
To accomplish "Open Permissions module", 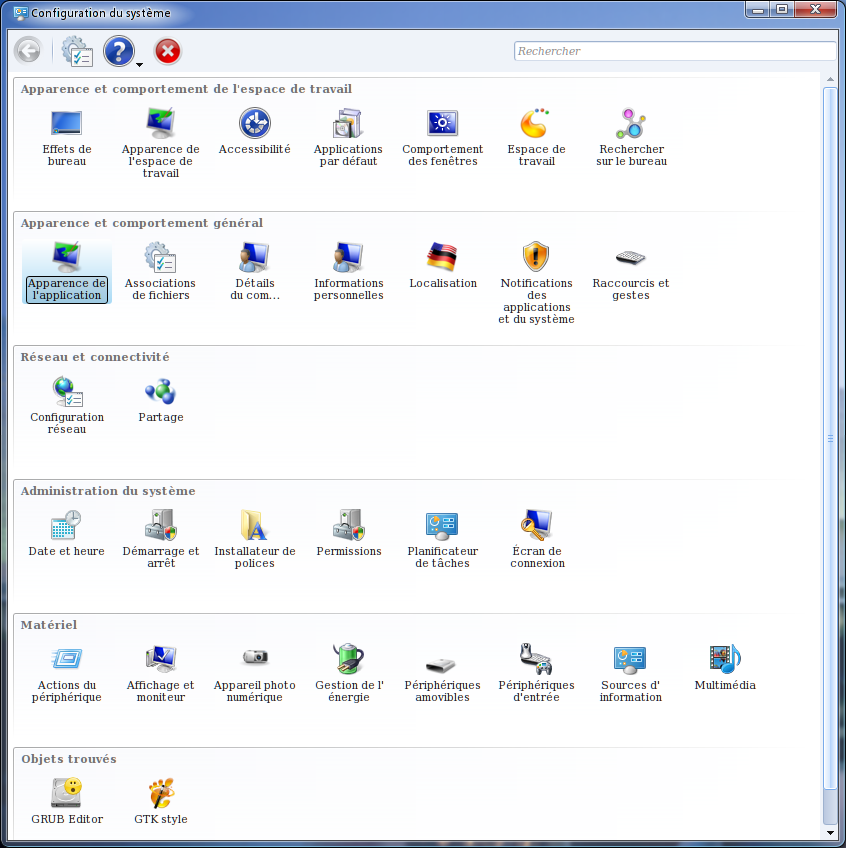I will [349, 534].
